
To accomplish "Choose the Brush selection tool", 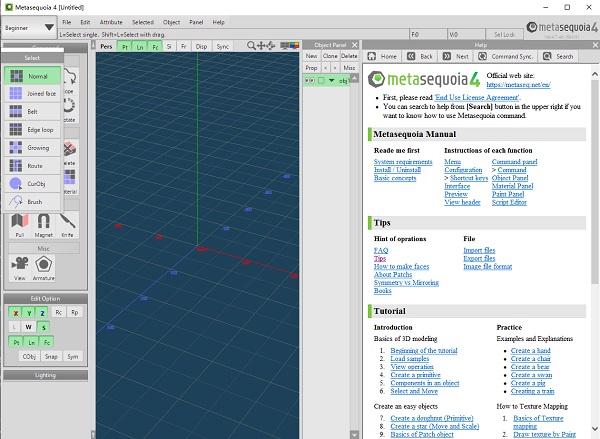I will (x=33, y=201).
